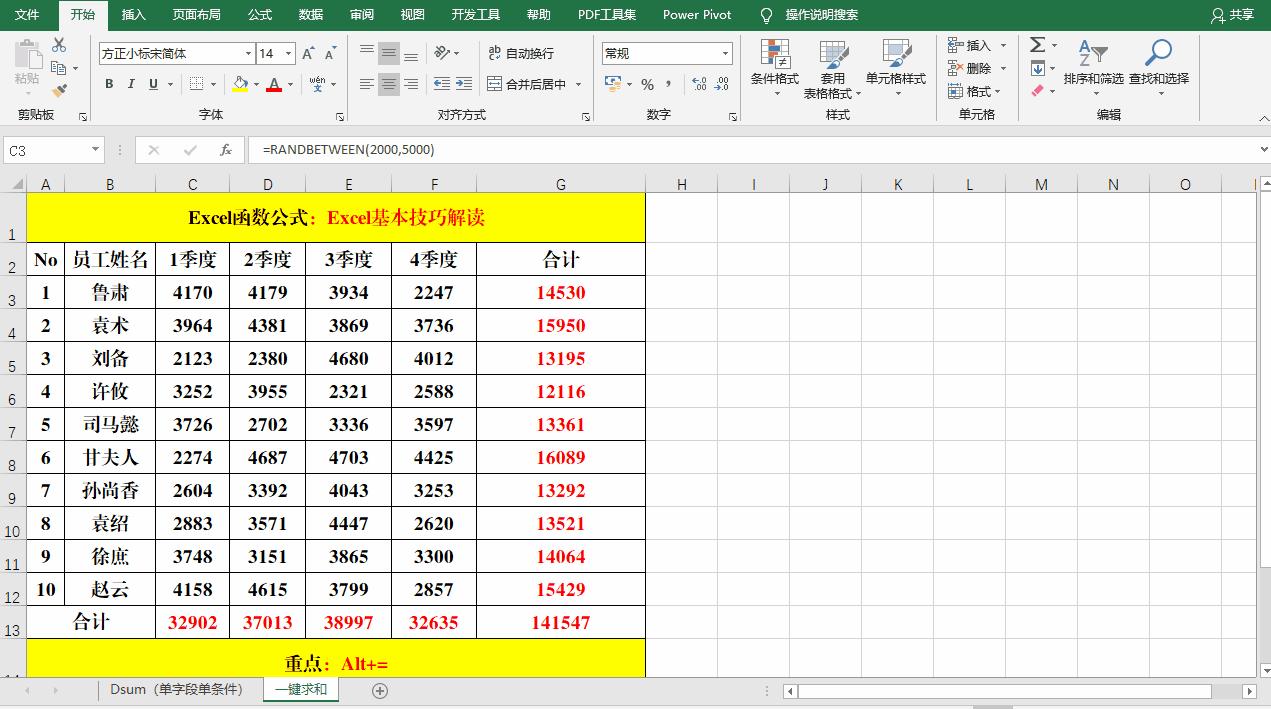1271x709 pixels.
Task: Select the Format Painter icon
Action: (x=60, y=87)
